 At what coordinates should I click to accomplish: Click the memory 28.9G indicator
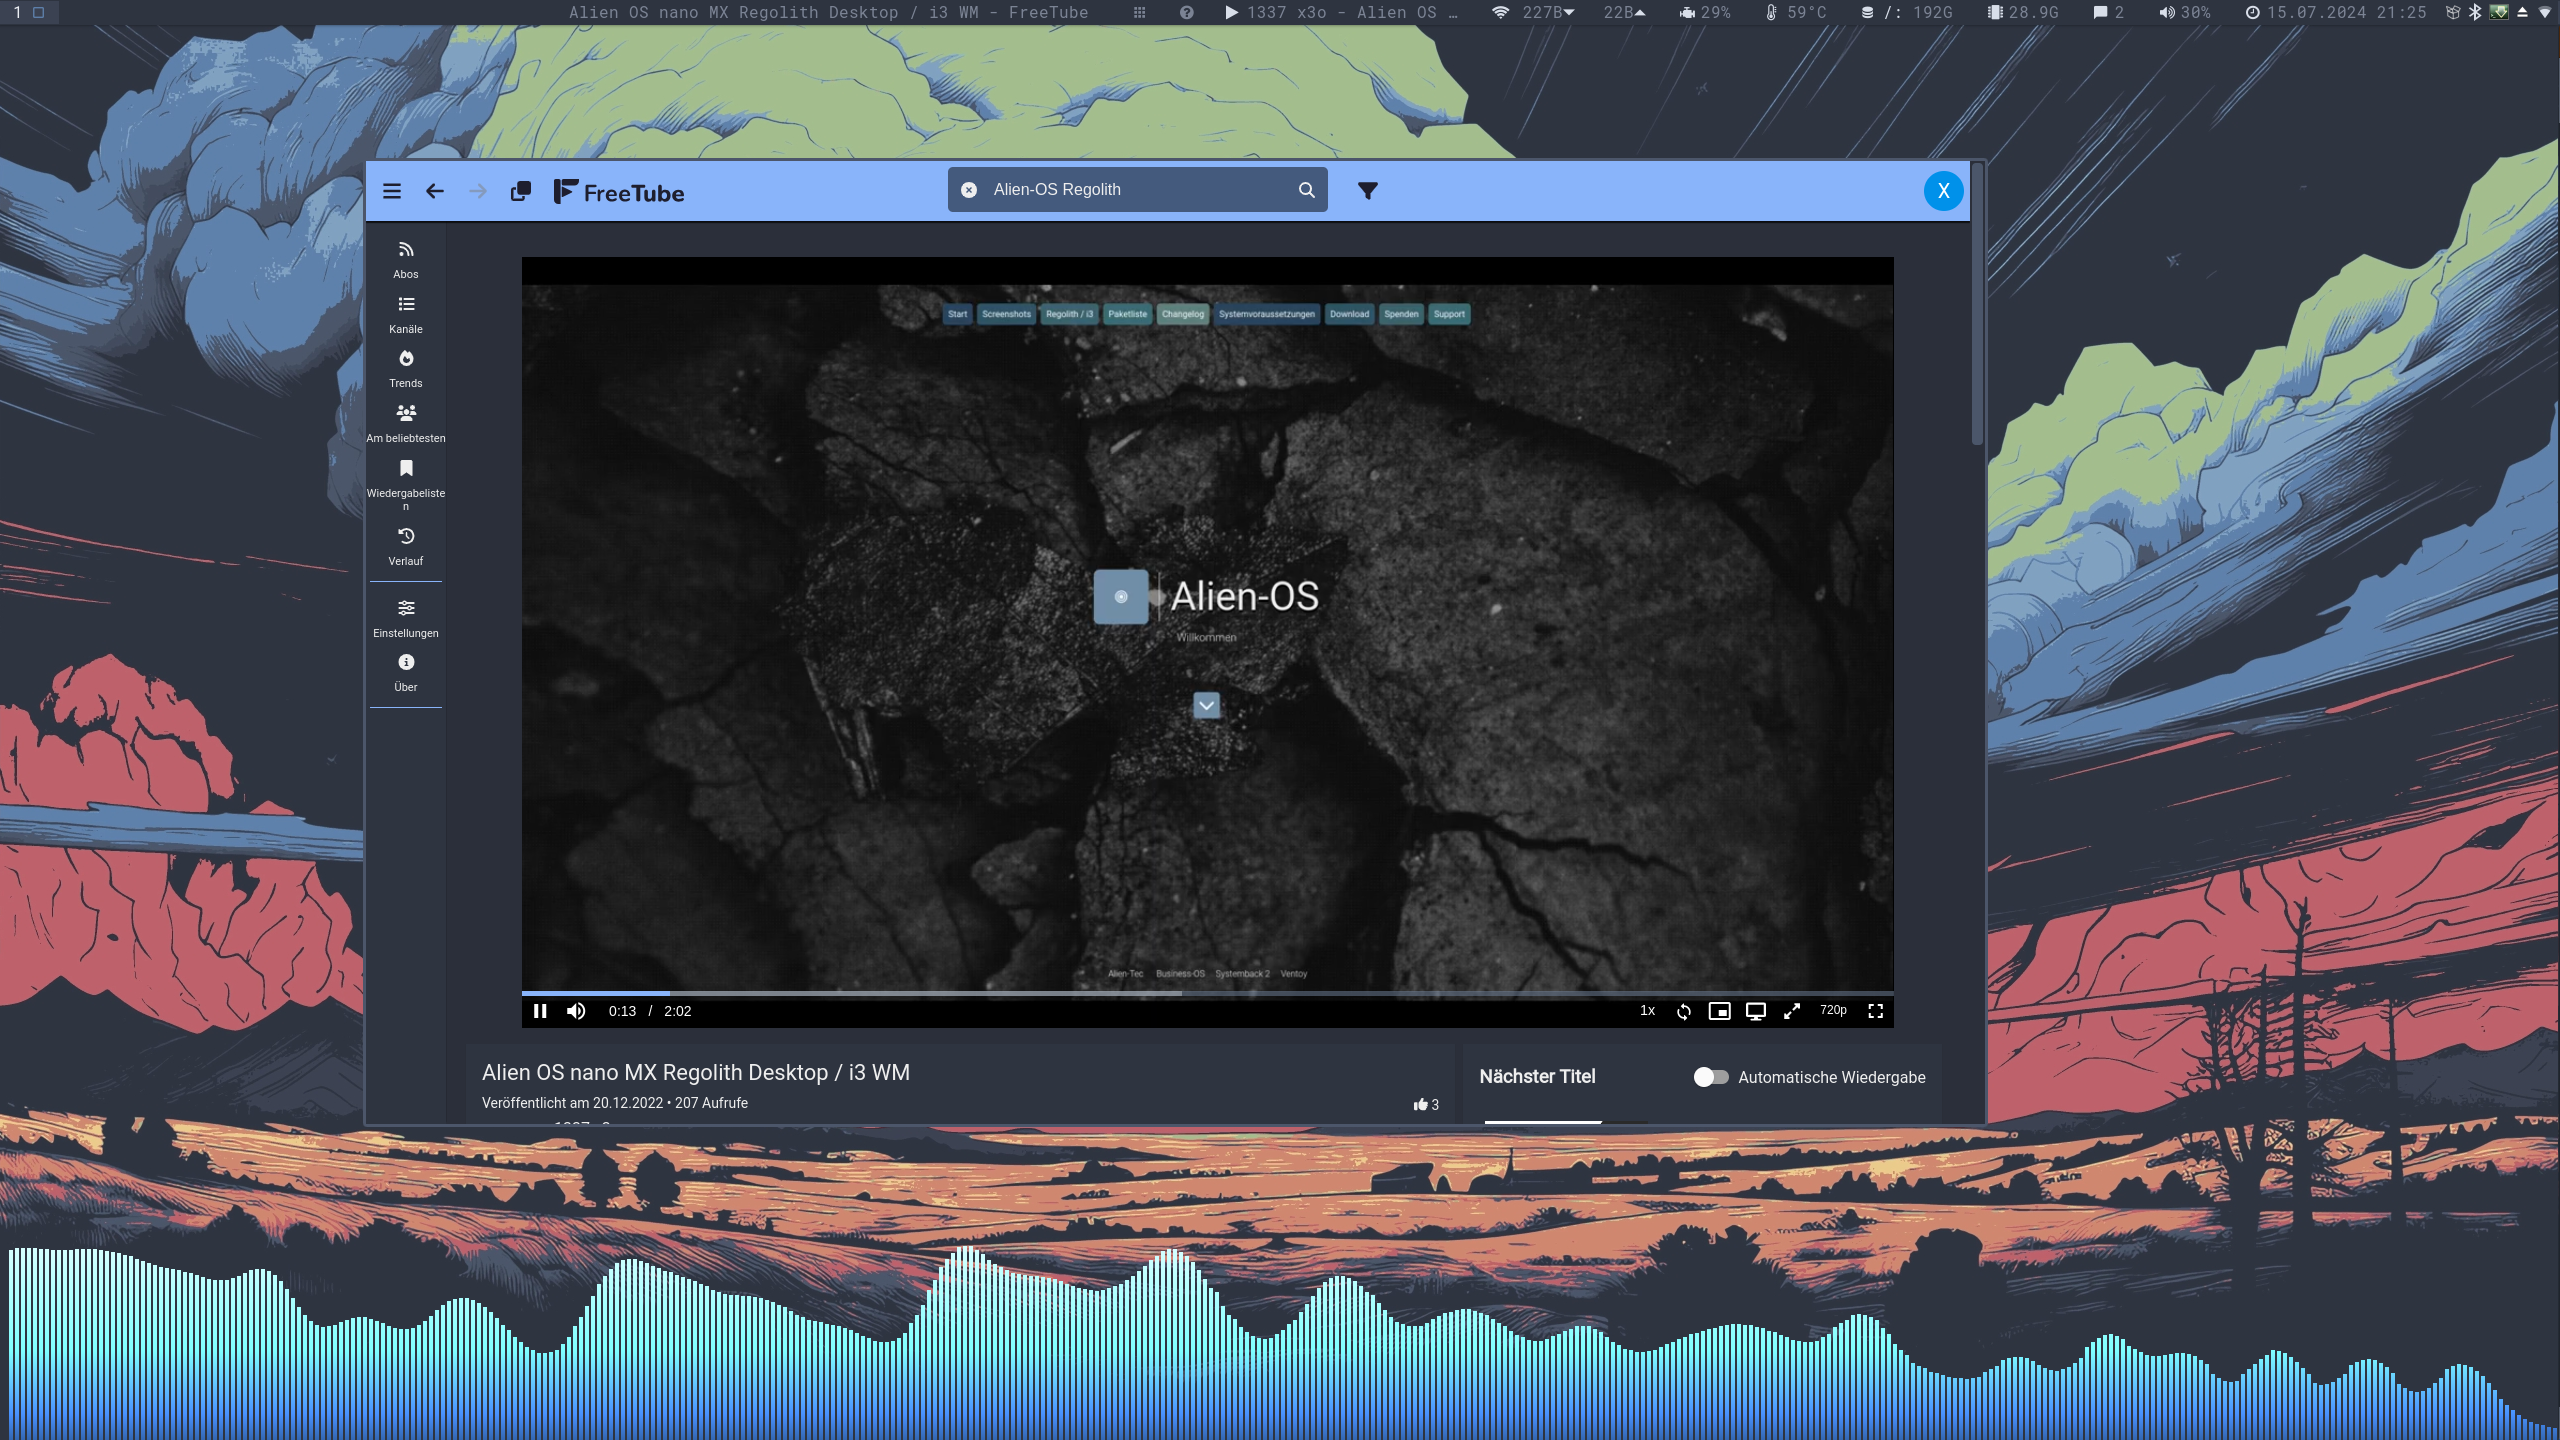[x=2023, y=12]
